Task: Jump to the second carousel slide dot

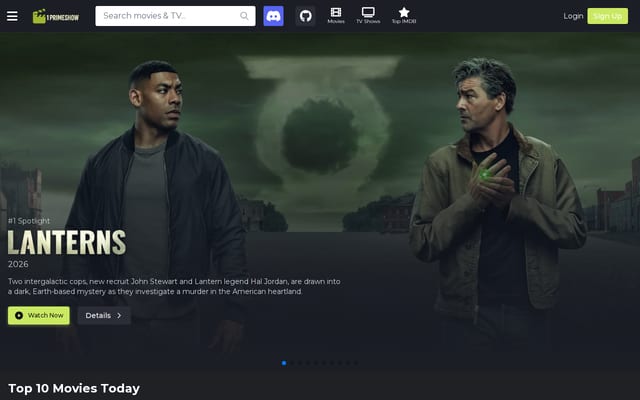Action: click(x=292, y=363)
